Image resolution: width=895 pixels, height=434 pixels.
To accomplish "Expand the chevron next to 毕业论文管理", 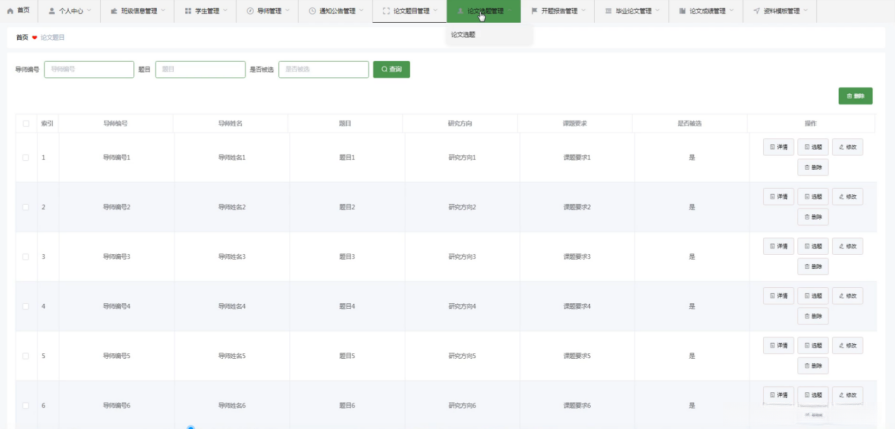I will tap(658, 11).
